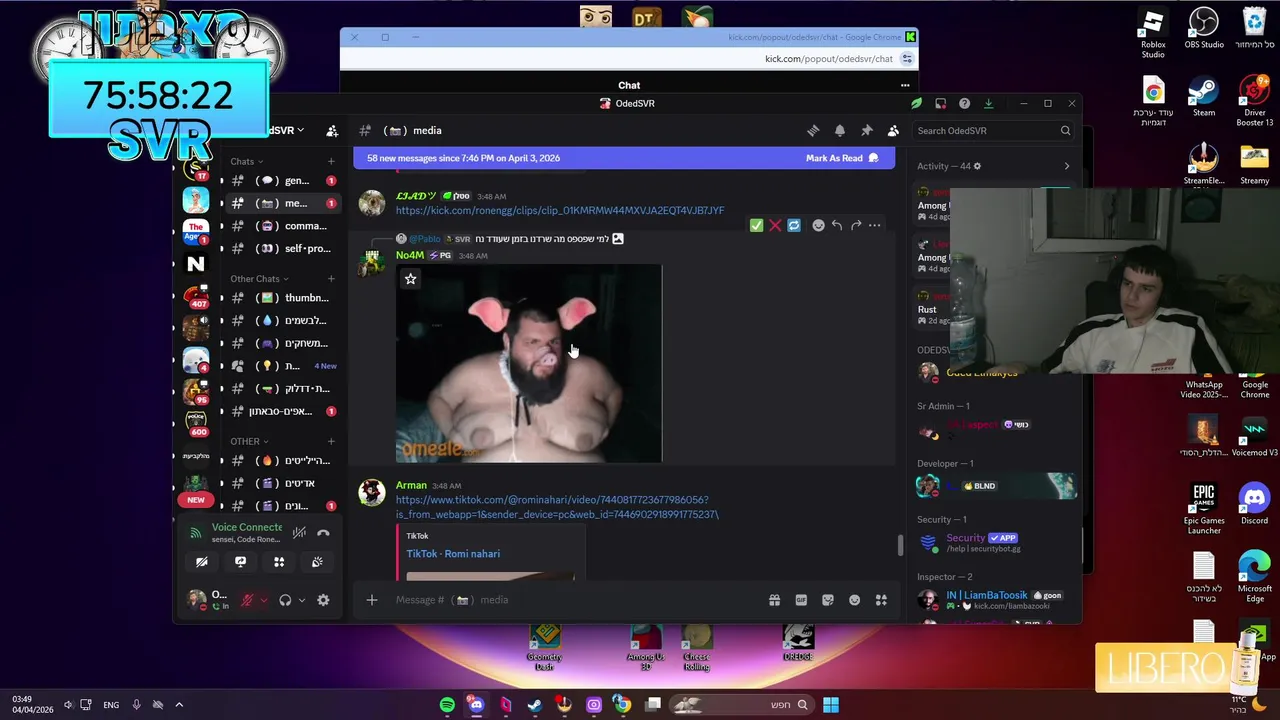Open the thumbn... channel
This screenshot has height=720, width=1280.
[283, 298]
